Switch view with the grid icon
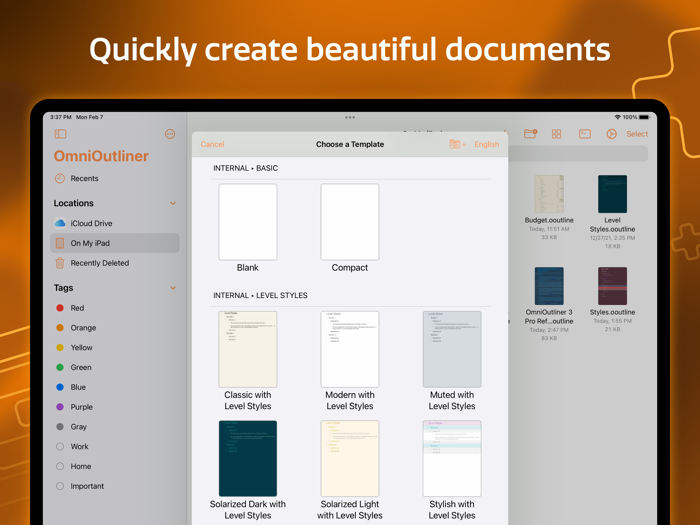The width and height of the screenshot is (700, 525). pyautogui.click(x=556, y=134)
